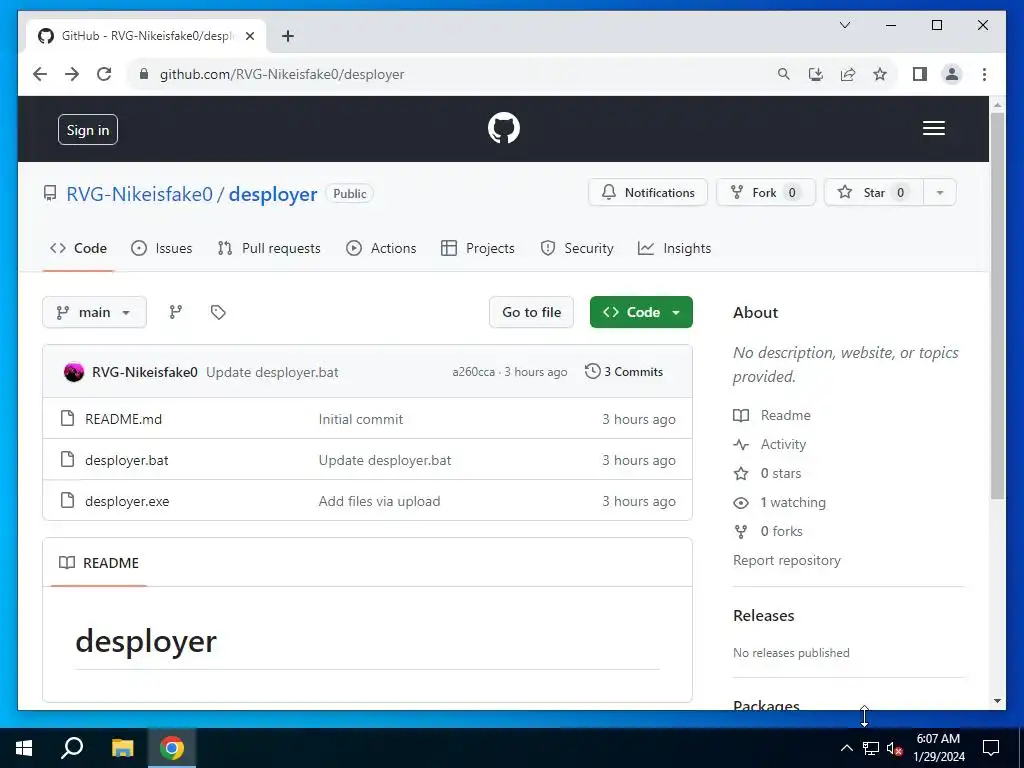The width and height of the screenshot is (1024, 768).
Task: Click the GitHub Octocat logo in header
Action: click(x=504, y=128)
